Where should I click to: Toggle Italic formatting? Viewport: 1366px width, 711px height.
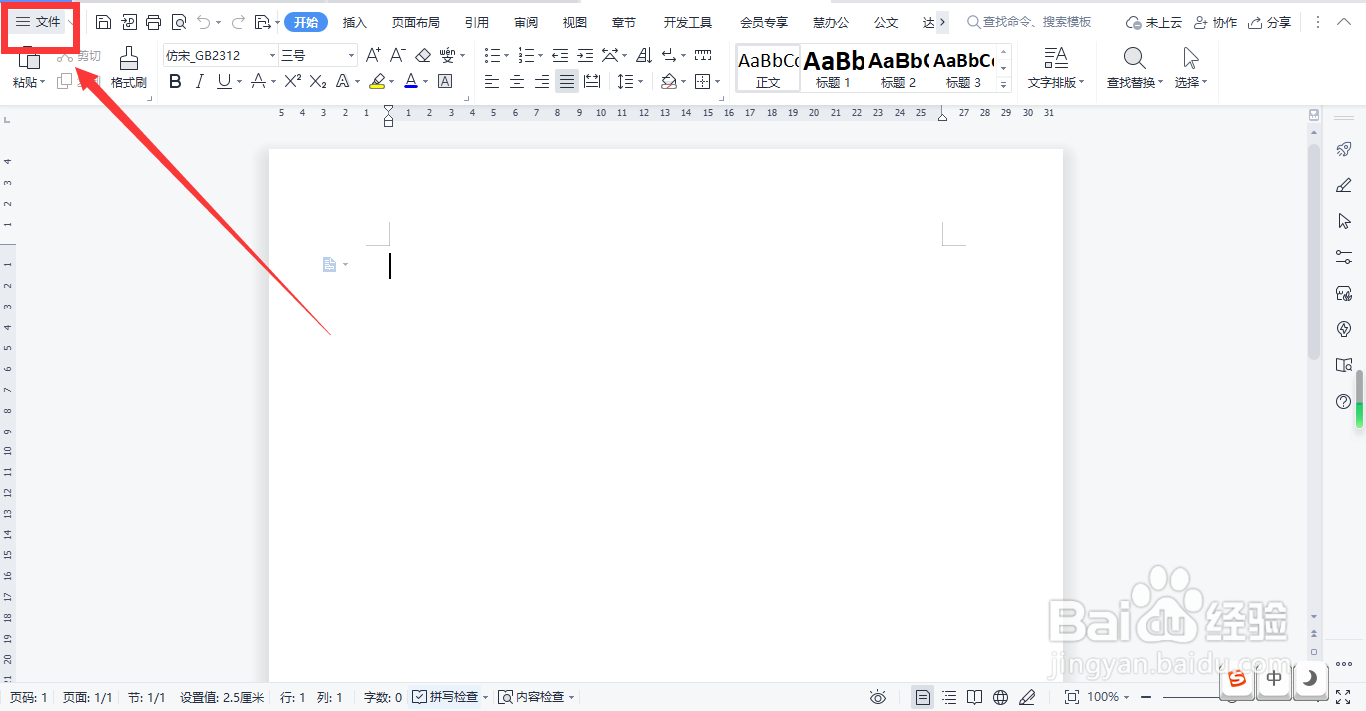[200, 81]
